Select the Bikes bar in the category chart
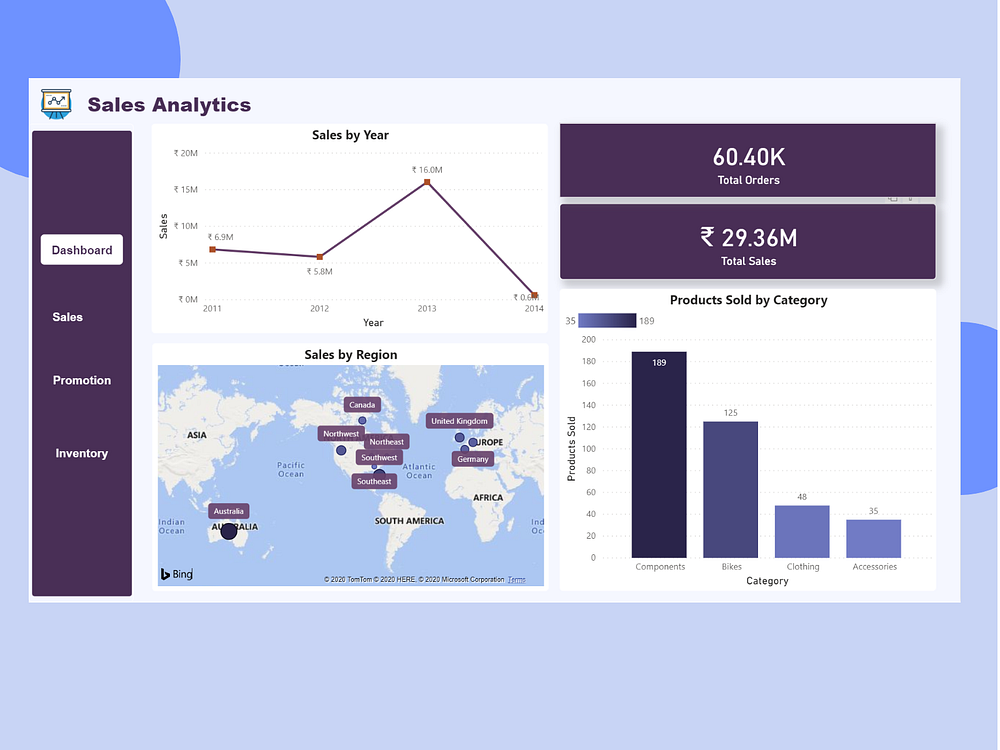1000x750 pixels. coord(730,490)
